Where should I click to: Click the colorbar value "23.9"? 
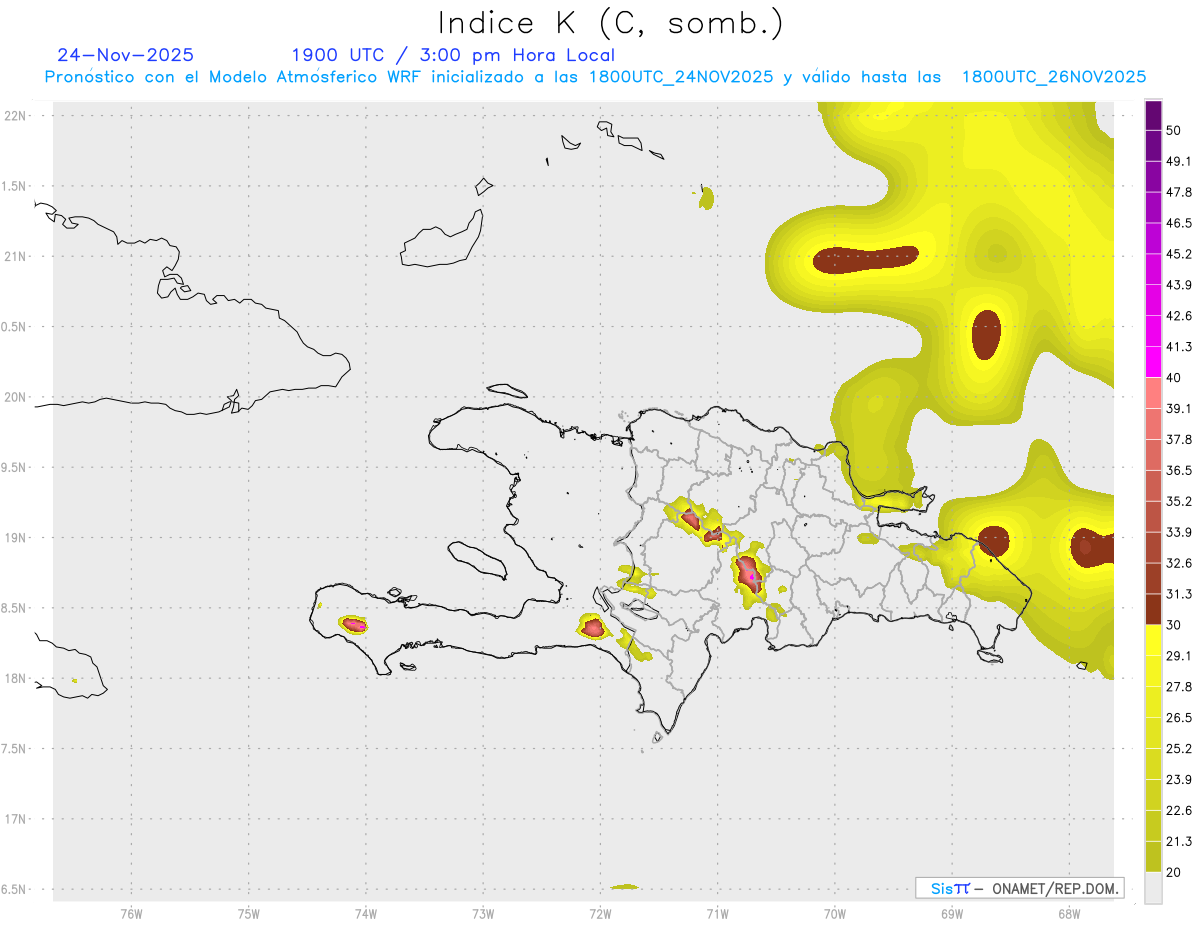[x=1179, y=779]
